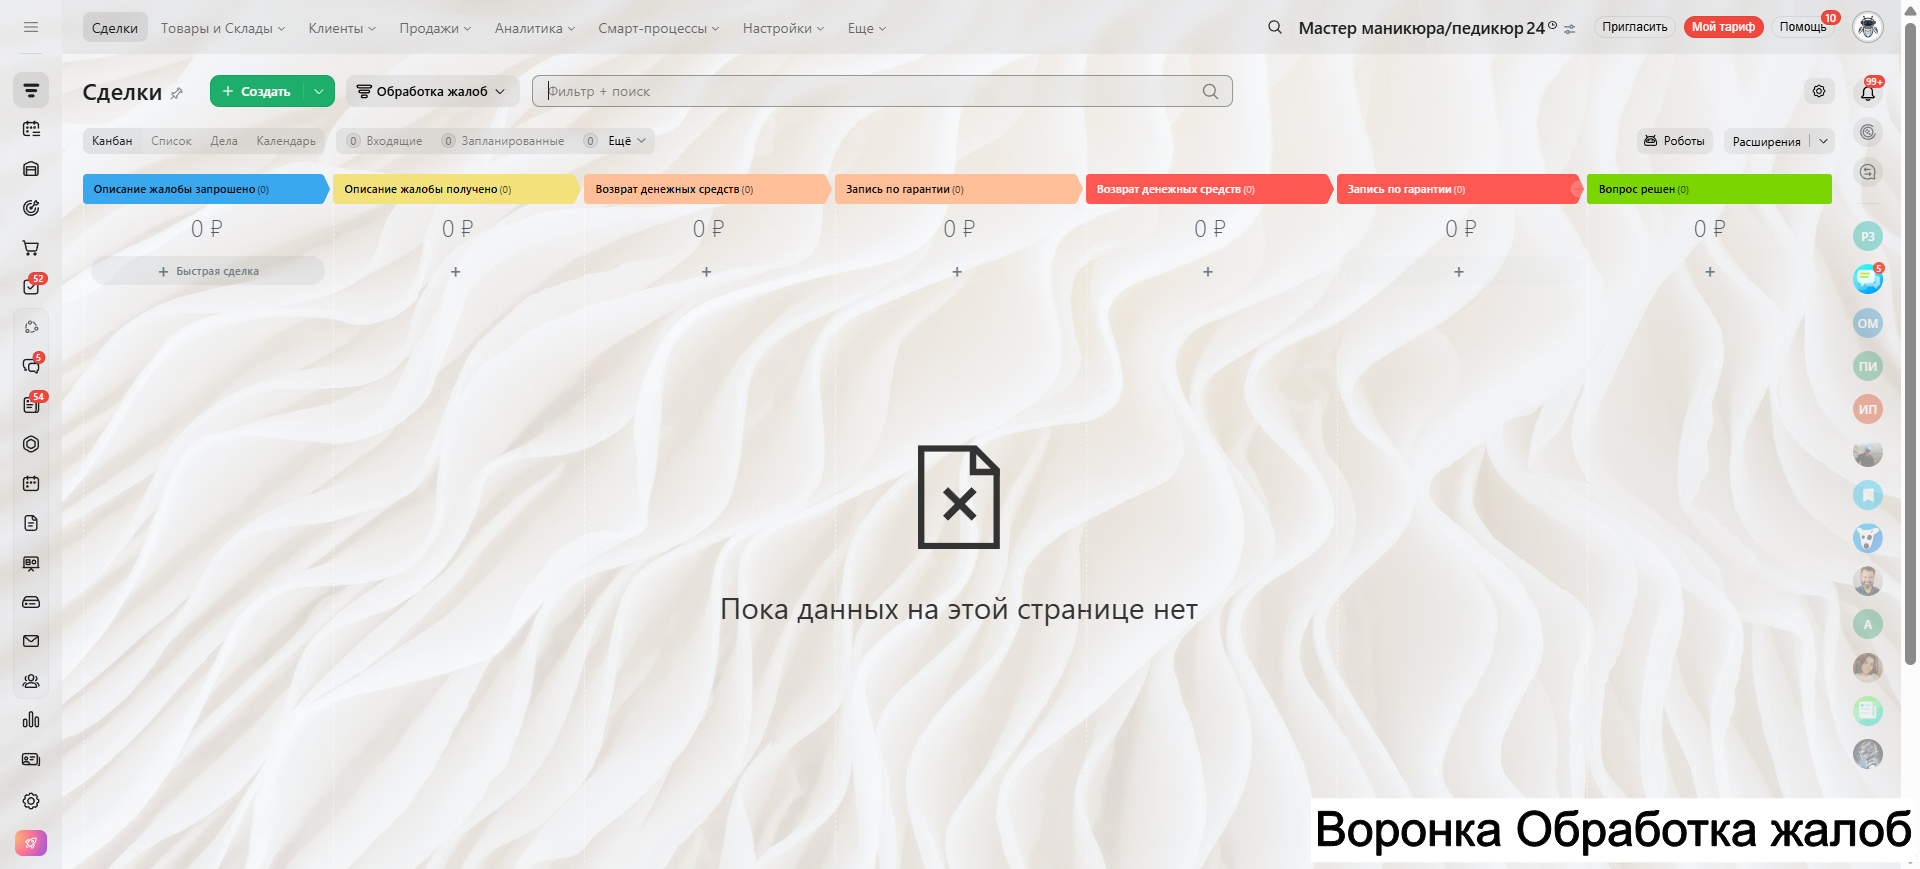
Task: Open the dog-face avatar chat in right panel
Action: tap(1868, 538)
